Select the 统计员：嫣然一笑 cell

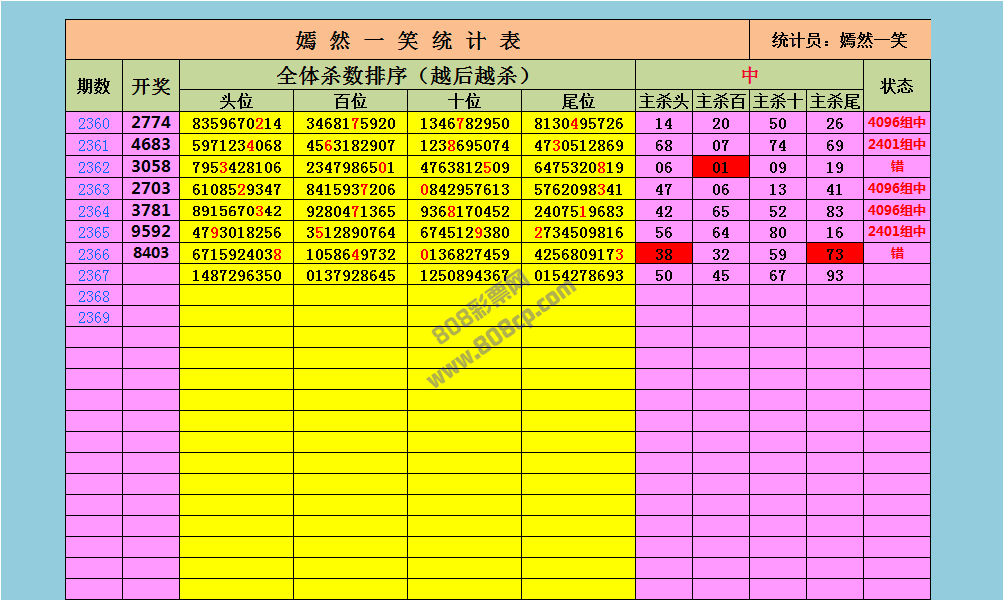click(x=840, y=40)
